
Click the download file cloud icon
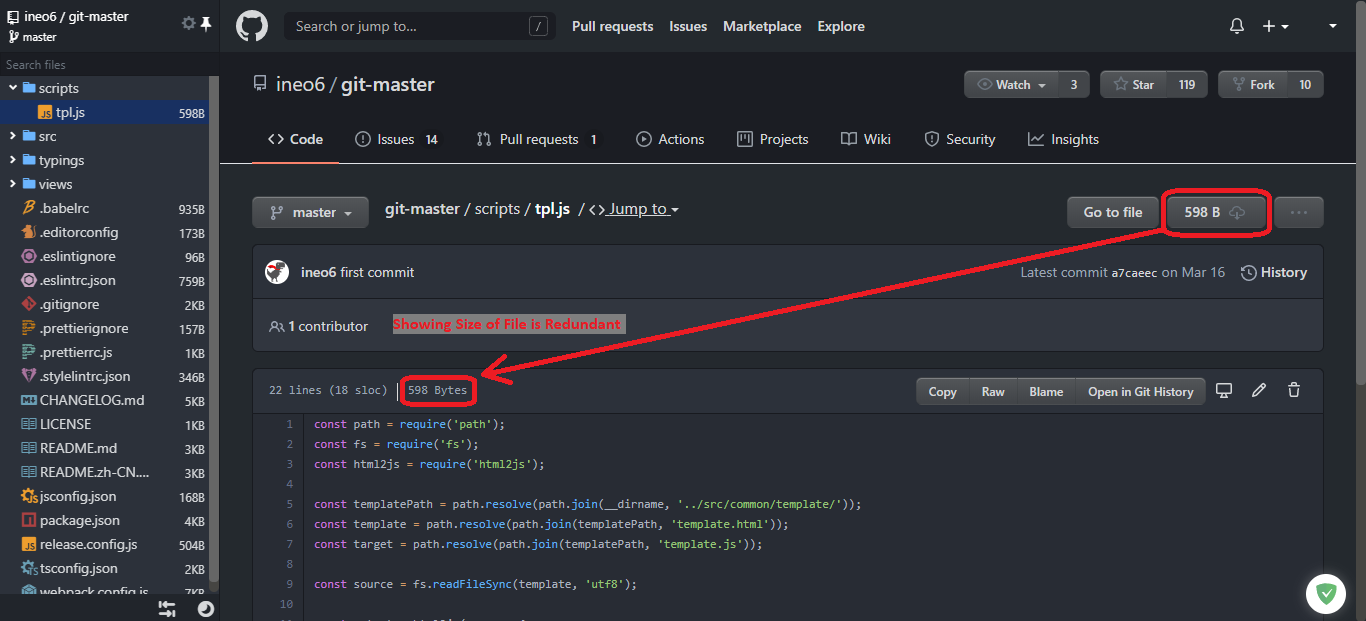tap(1237, 212)
